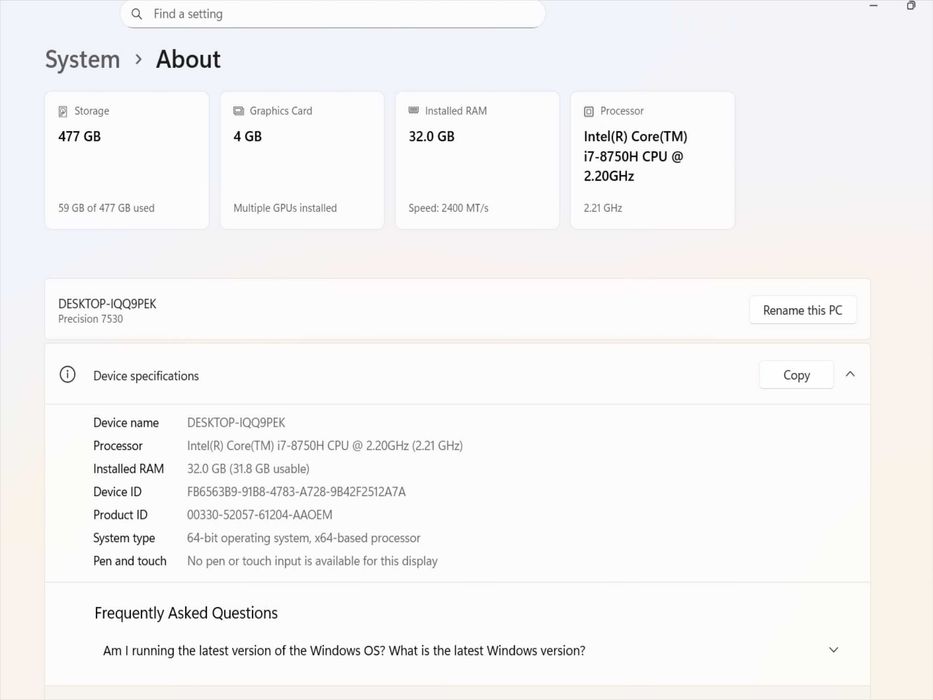Open the 32.0 GB Installed RAM tile

coord(477,160)
